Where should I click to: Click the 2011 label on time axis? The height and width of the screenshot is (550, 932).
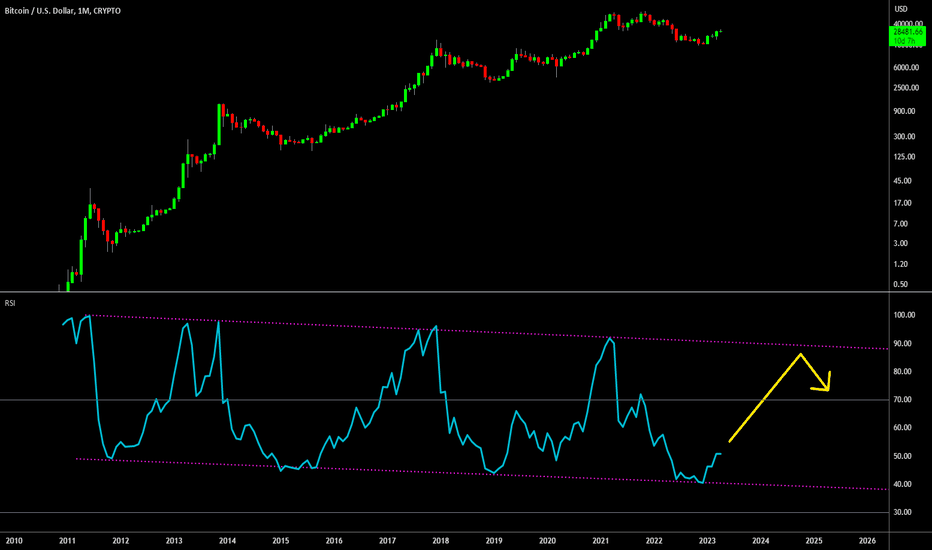tap(67, 541)
